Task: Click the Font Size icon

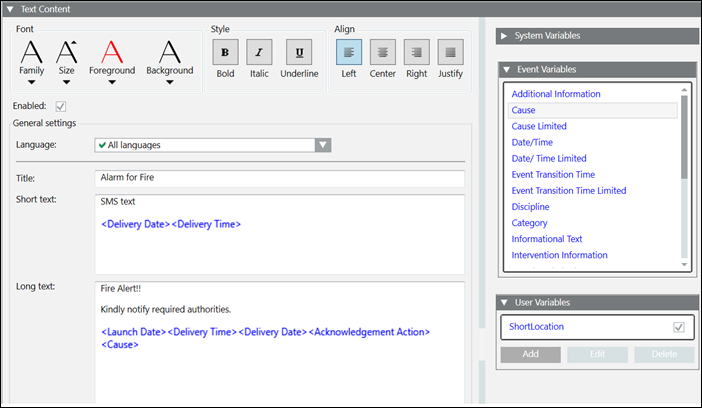Action: pos(67,60)
